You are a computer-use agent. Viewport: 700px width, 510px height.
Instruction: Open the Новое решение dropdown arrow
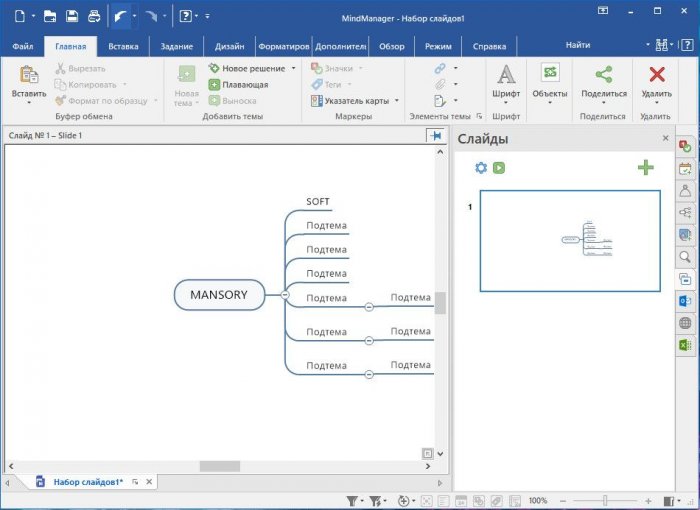(294, 68)
